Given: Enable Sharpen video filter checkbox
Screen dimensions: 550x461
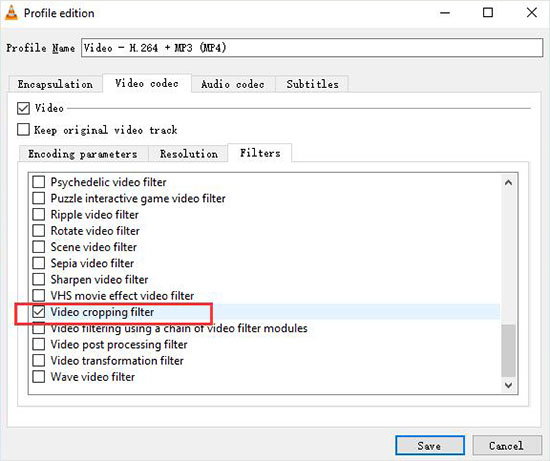Looking at the screenshot, I should pyautogui.click(x=39, y=279).
